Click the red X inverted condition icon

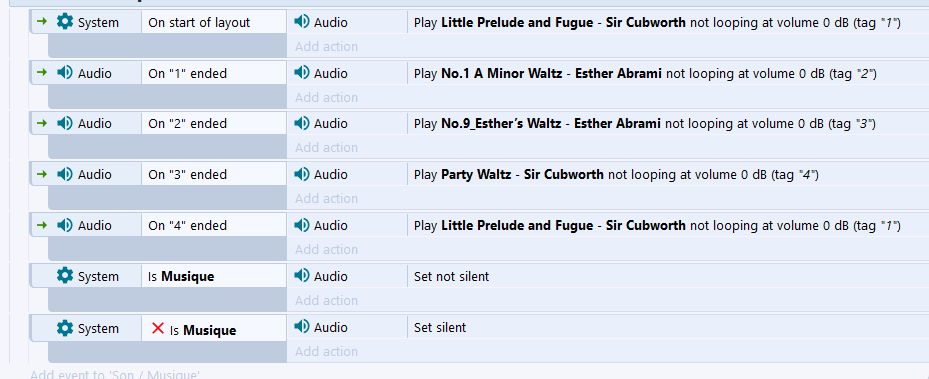point(158,328)
